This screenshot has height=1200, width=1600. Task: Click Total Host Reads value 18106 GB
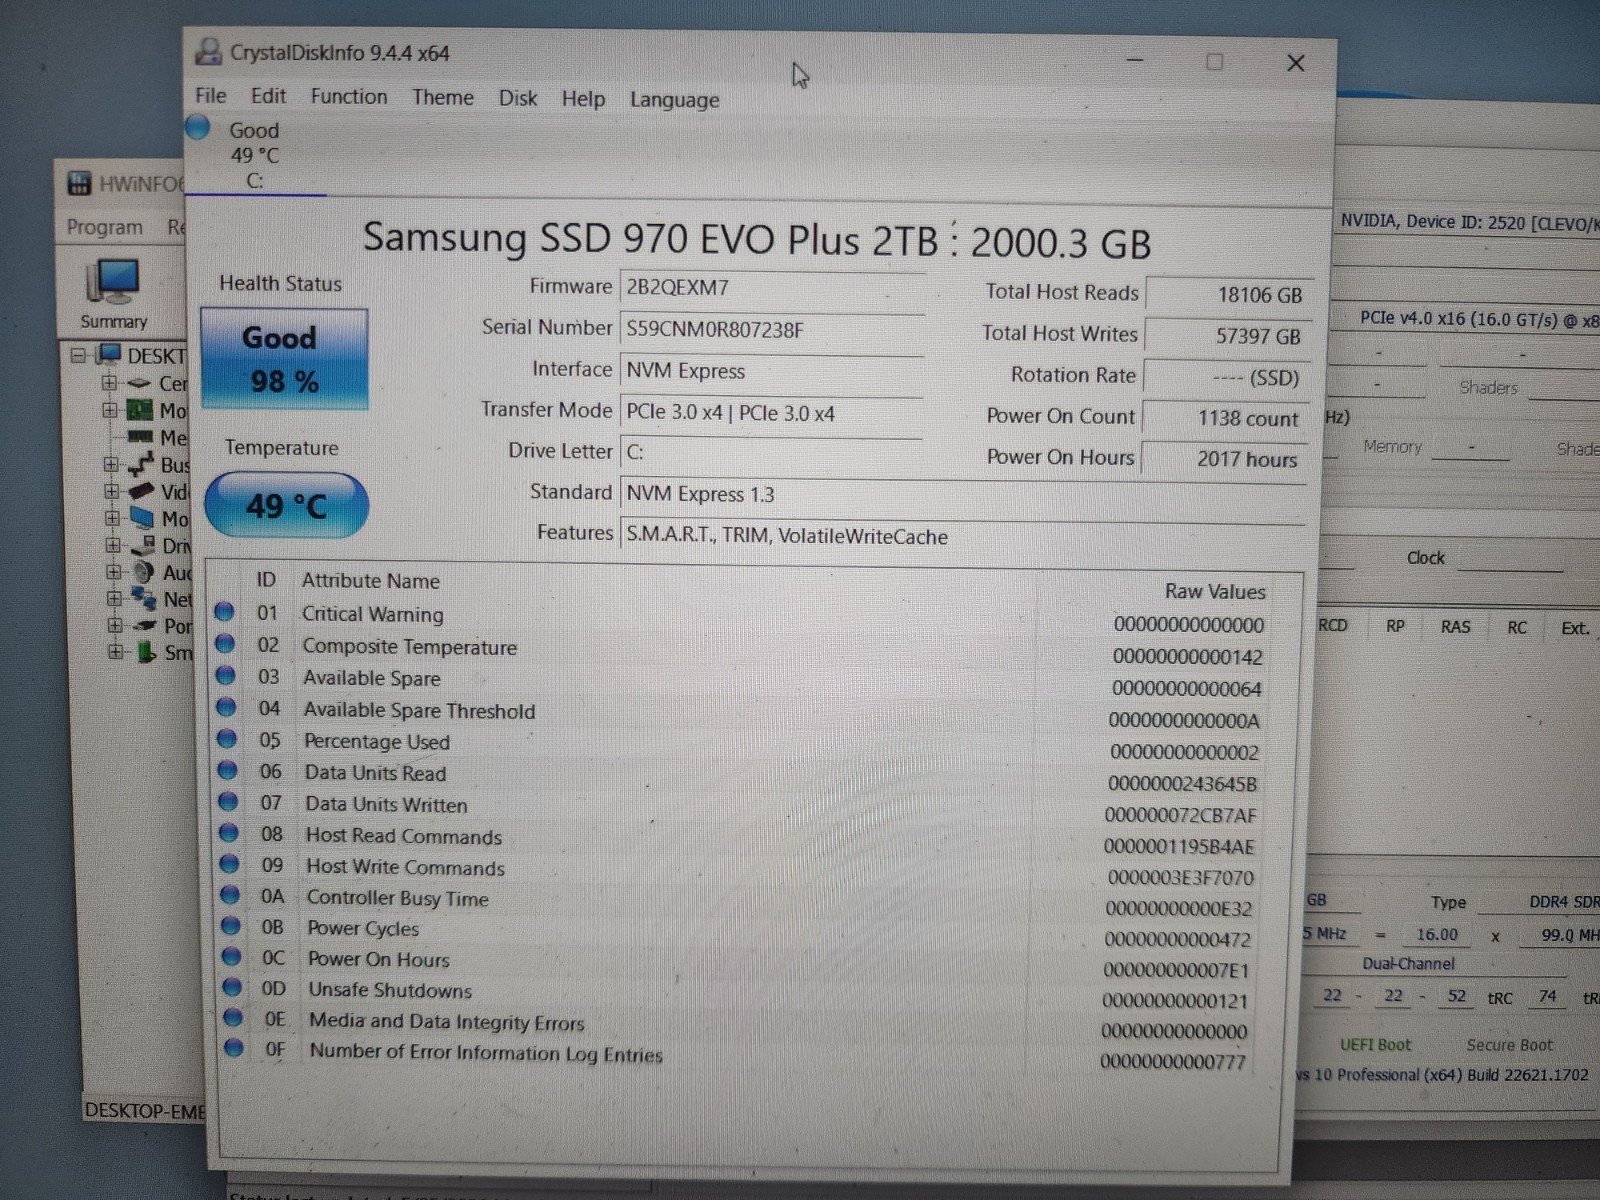(x=1228, y=294)
